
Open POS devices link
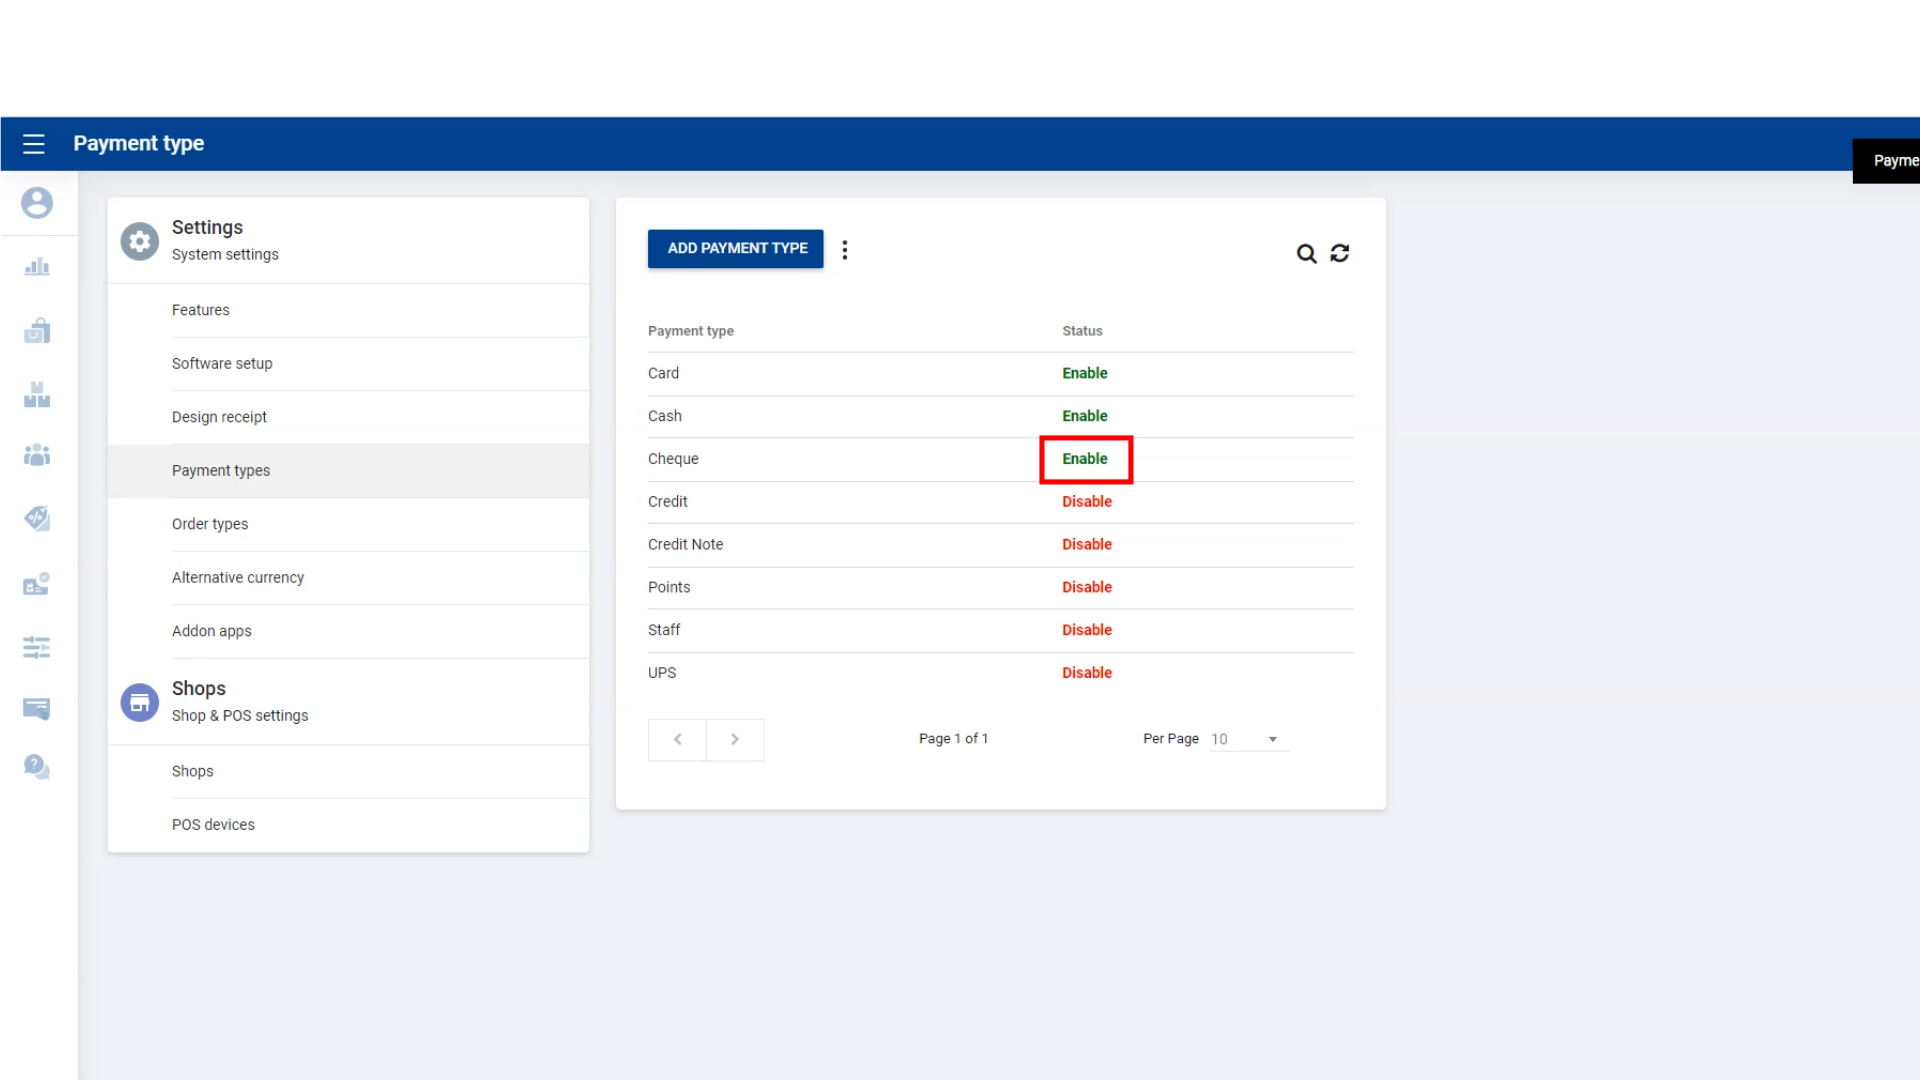tap(213, 825)
